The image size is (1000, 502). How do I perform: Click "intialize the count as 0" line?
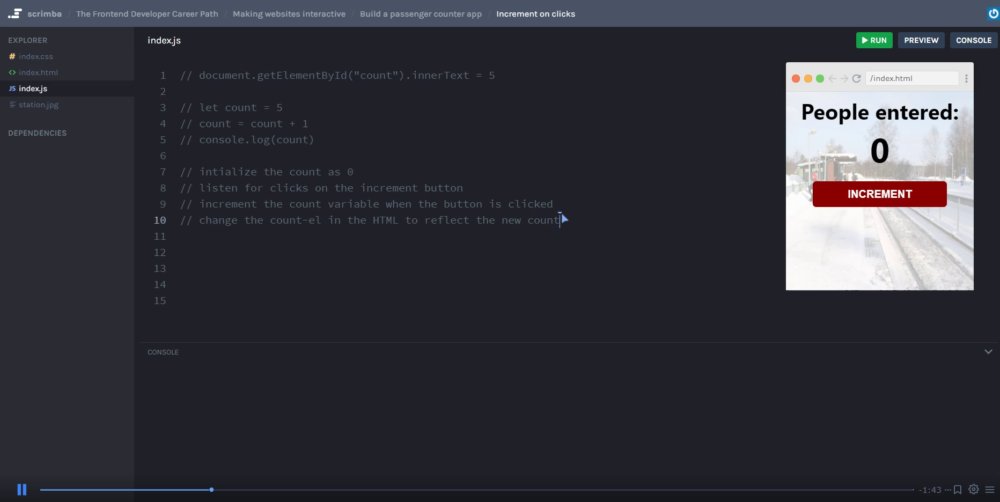click(267, 172)
